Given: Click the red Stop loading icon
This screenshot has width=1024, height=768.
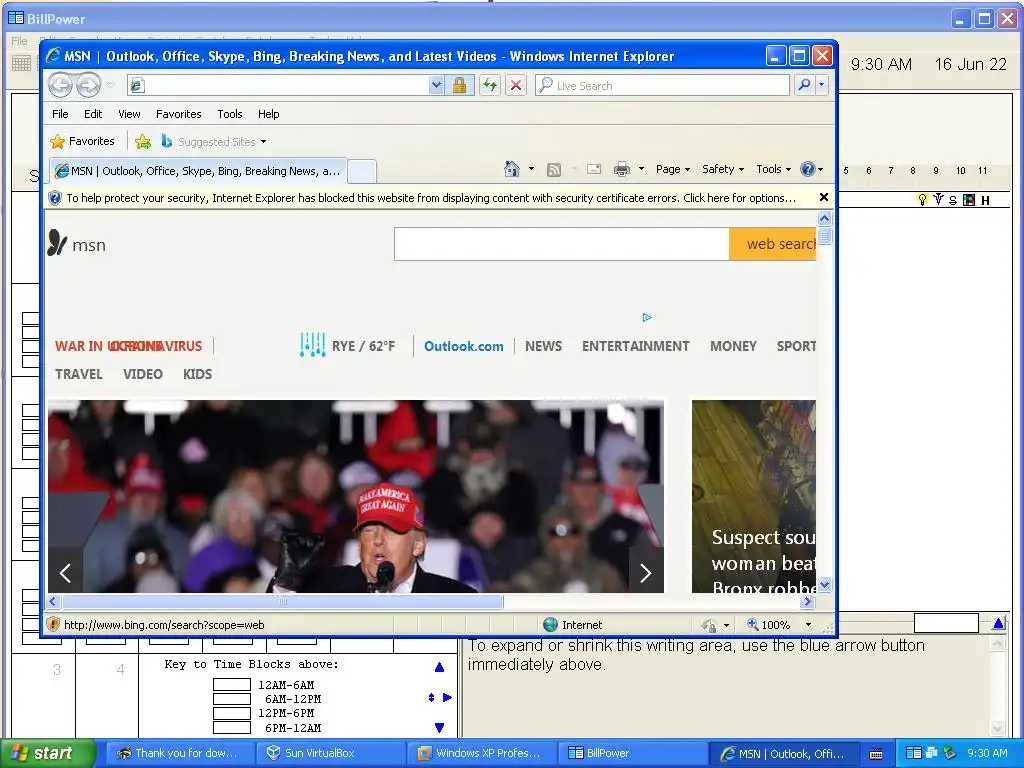Looking at the screenshot, I should click(x=516, y=85).
